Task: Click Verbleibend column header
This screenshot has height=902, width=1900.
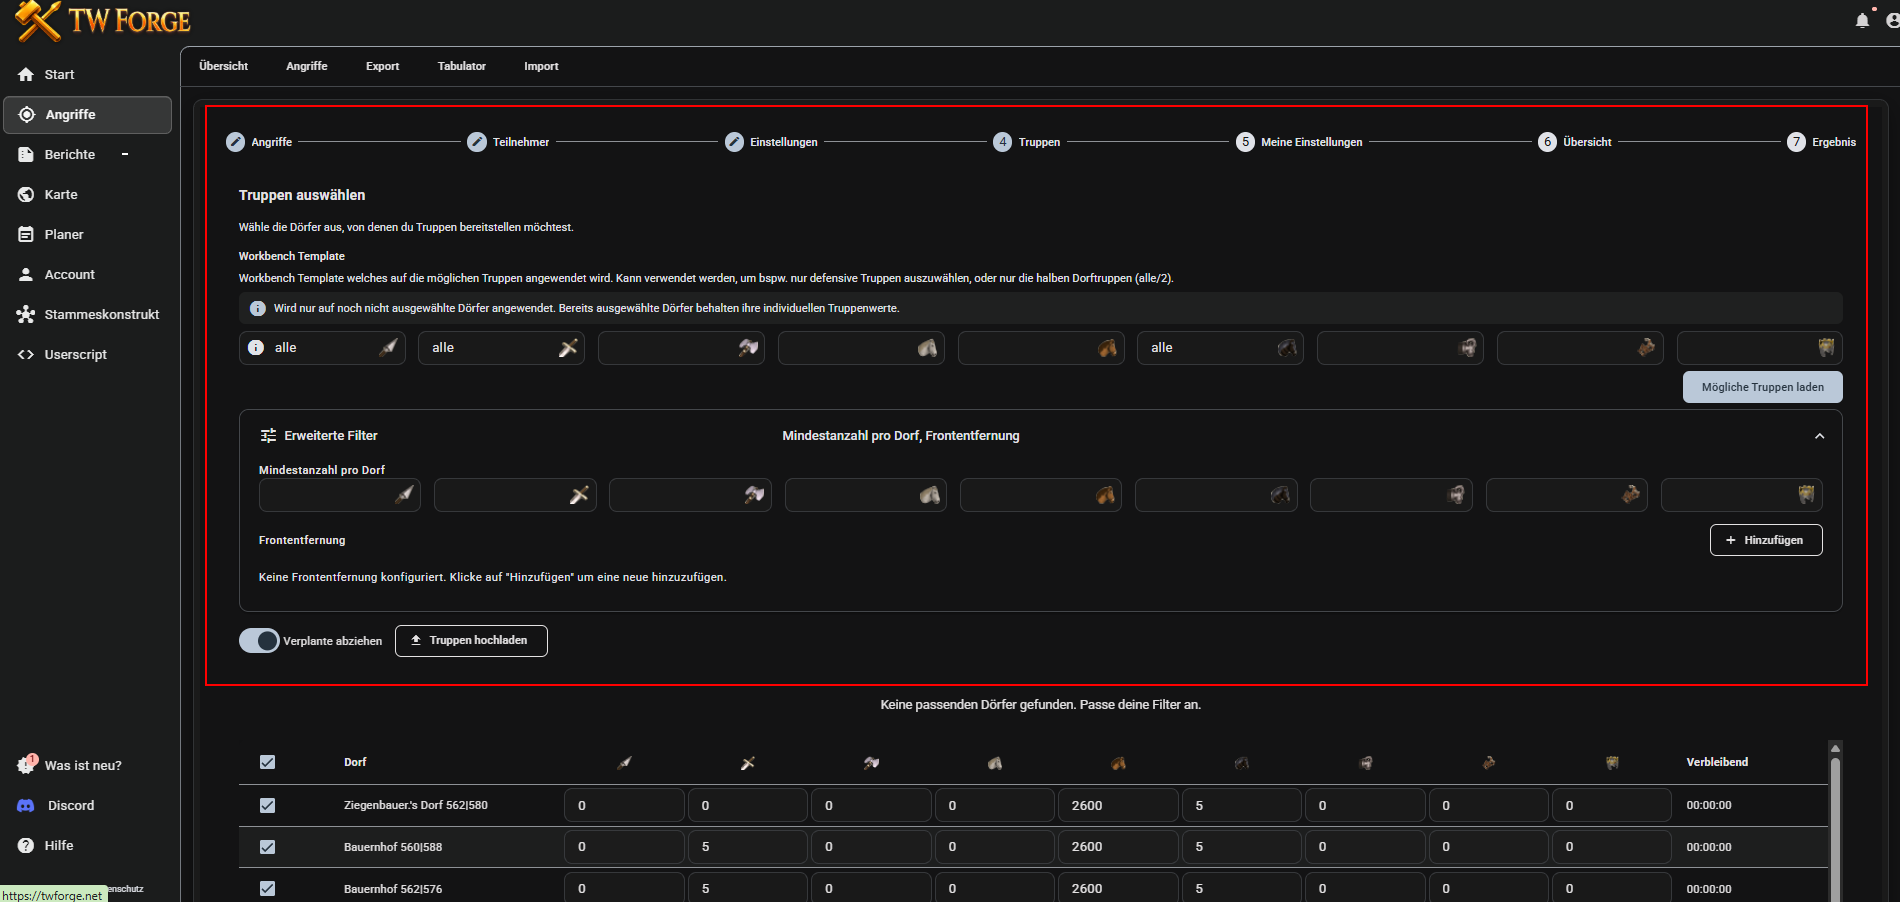Action: pos(1717,762)
